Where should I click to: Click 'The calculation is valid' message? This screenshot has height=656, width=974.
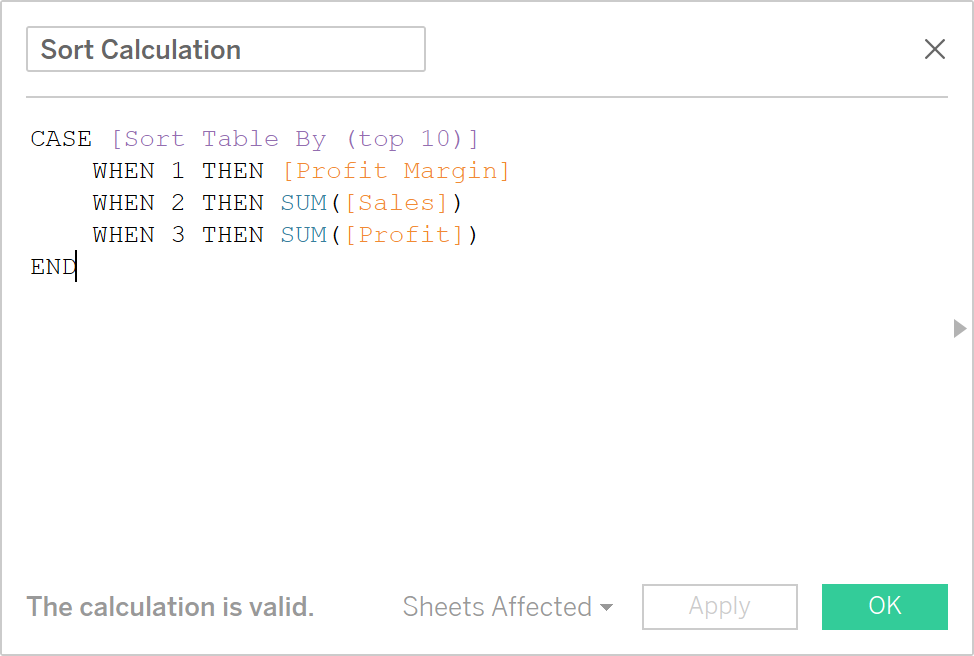coord(169,606)
